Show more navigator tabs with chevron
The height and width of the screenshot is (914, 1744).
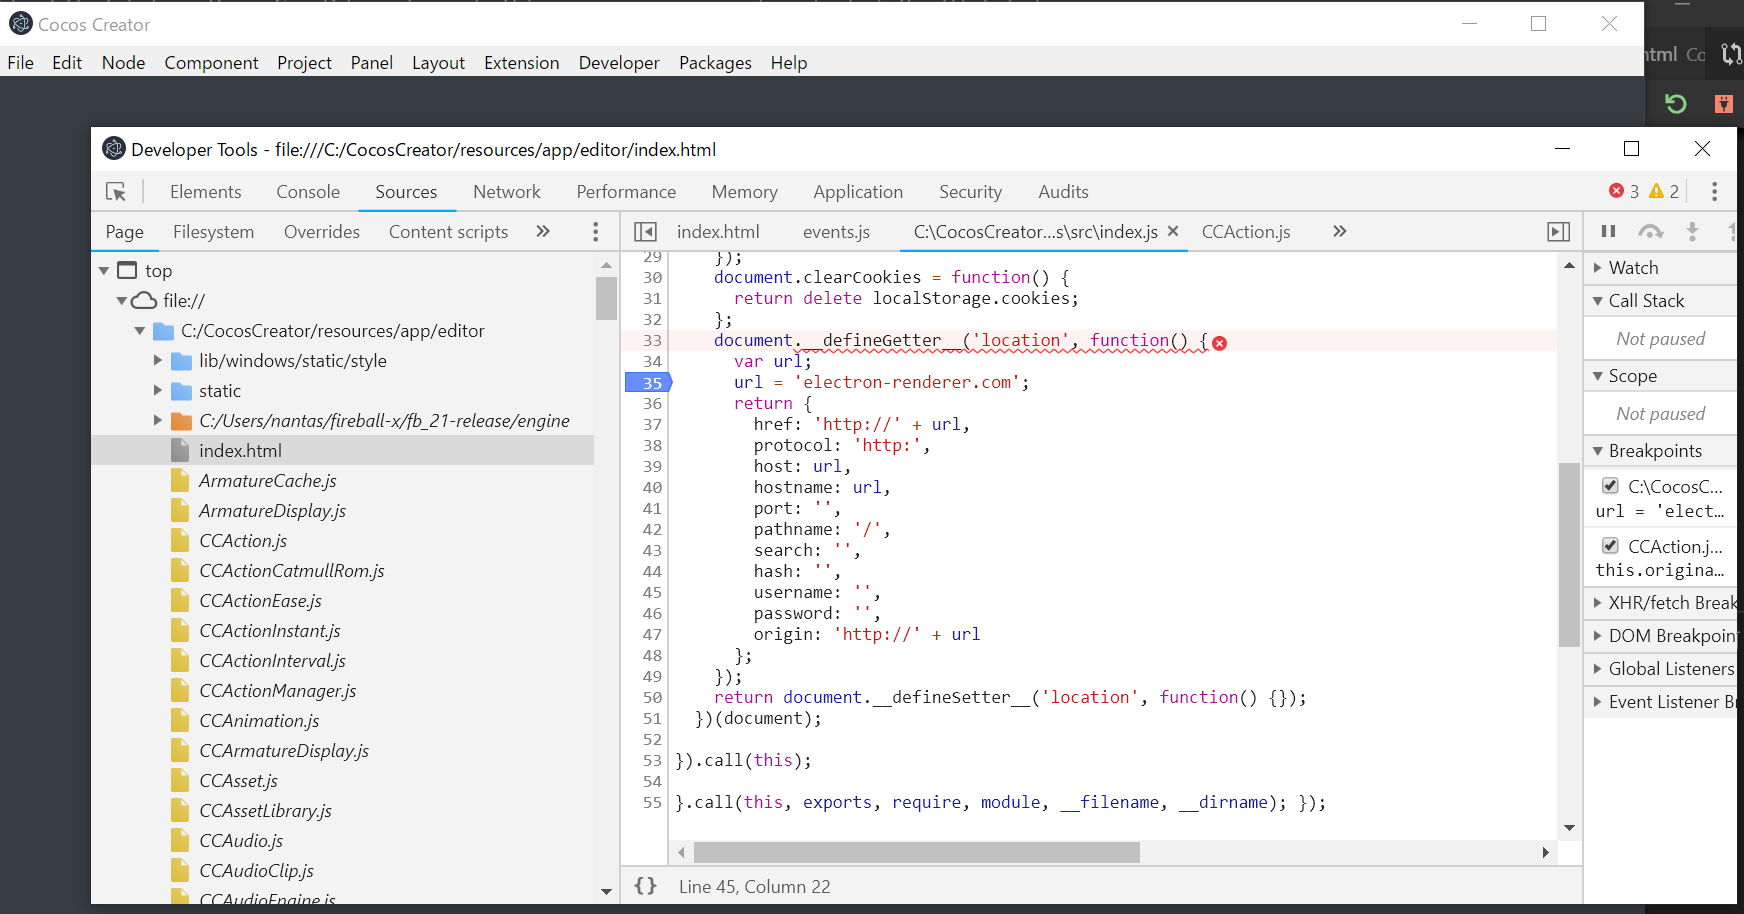pyautogui.click(x=543, y=232)
